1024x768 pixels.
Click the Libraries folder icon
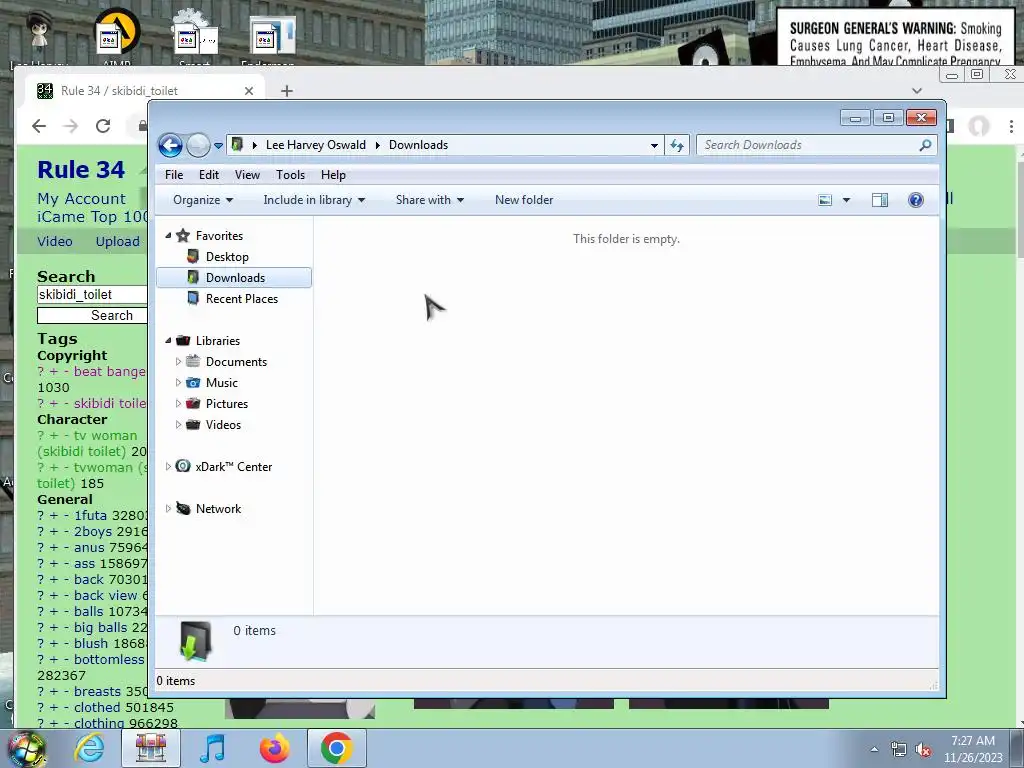183,340
